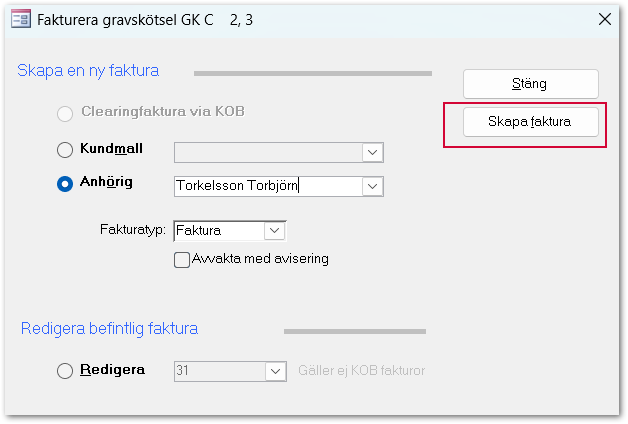Choose the Kundmall radio option
The height and width of the screenshot is (424, 628).
[66, 151]
